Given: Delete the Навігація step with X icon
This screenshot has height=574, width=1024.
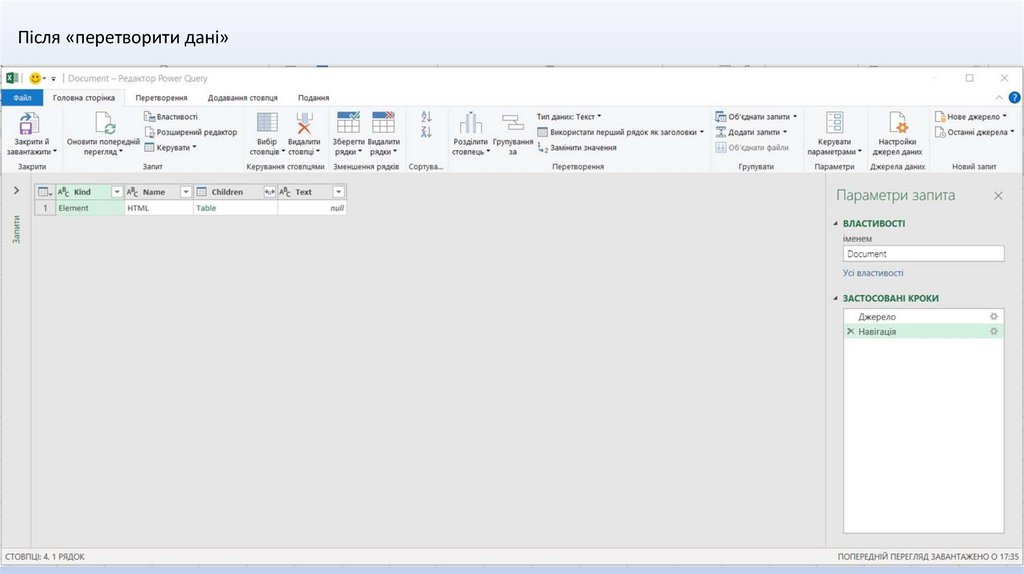Looking at the screenshot, I should pyautogui.click(x=850, y=332).
